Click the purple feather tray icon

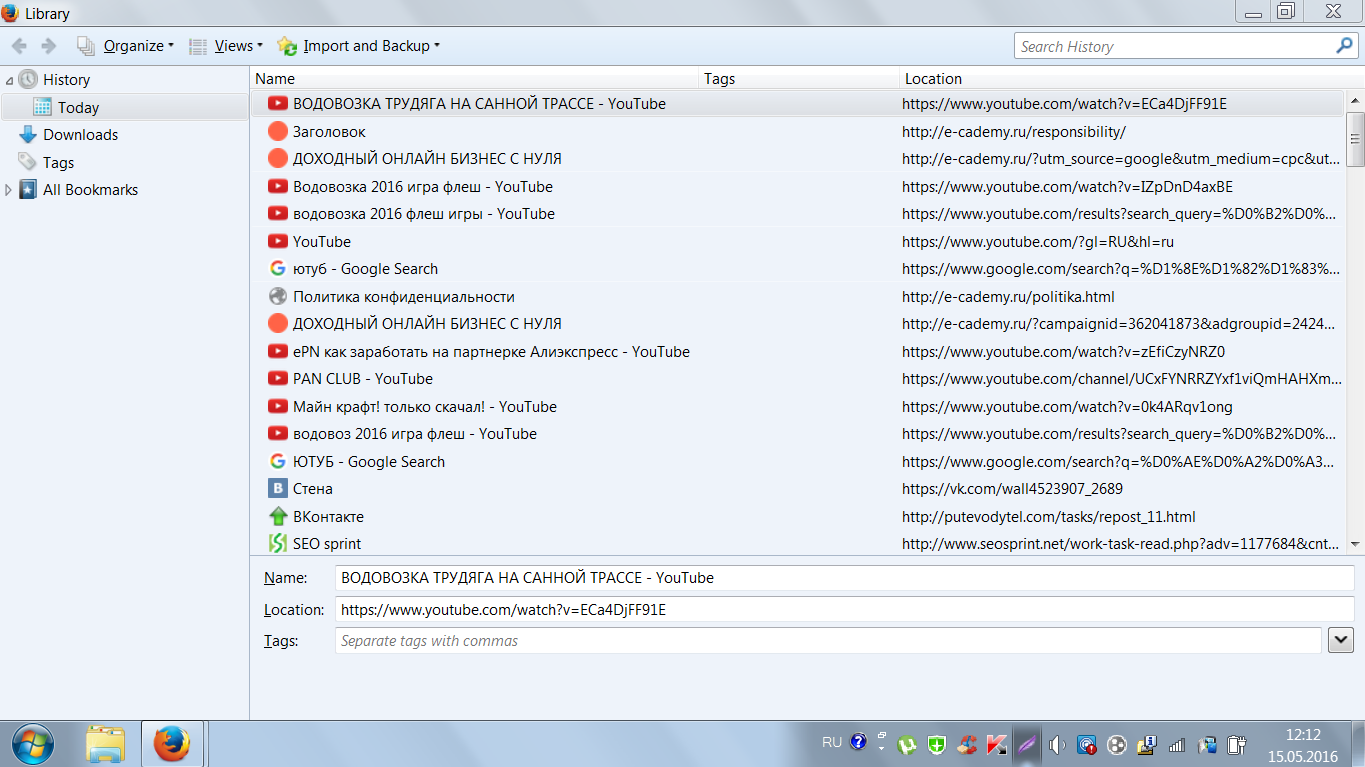[x=1027, y=744]
